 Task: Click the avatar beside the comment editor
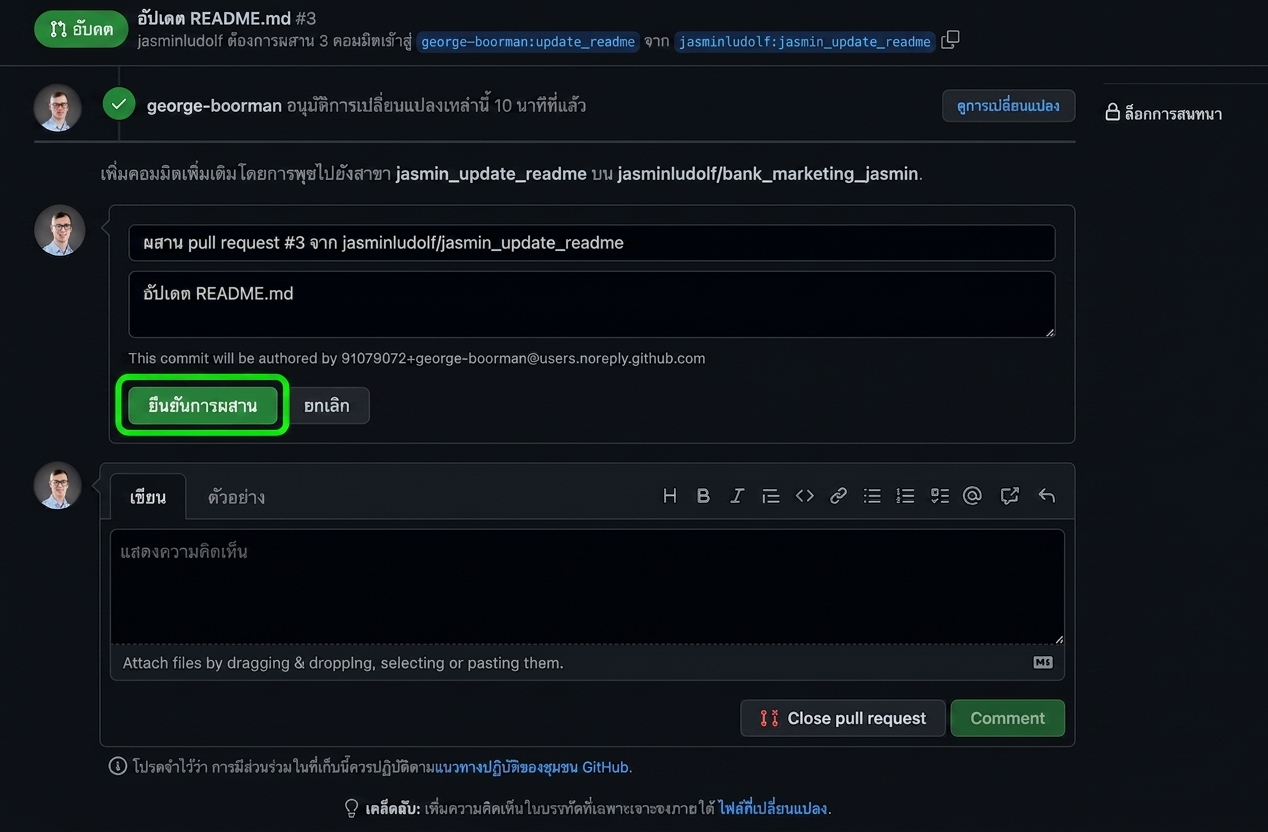[x=58, y=486]
